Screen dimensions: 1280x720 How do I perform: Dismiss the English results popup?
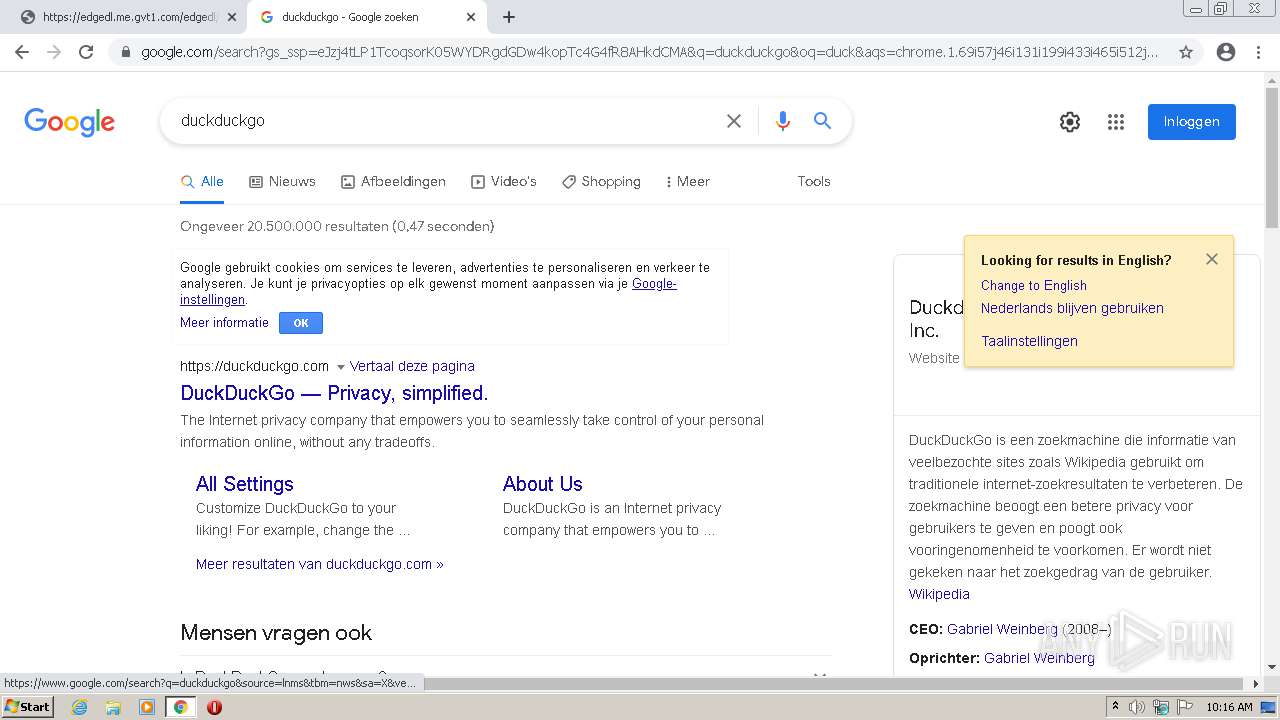click(1212, 259)
